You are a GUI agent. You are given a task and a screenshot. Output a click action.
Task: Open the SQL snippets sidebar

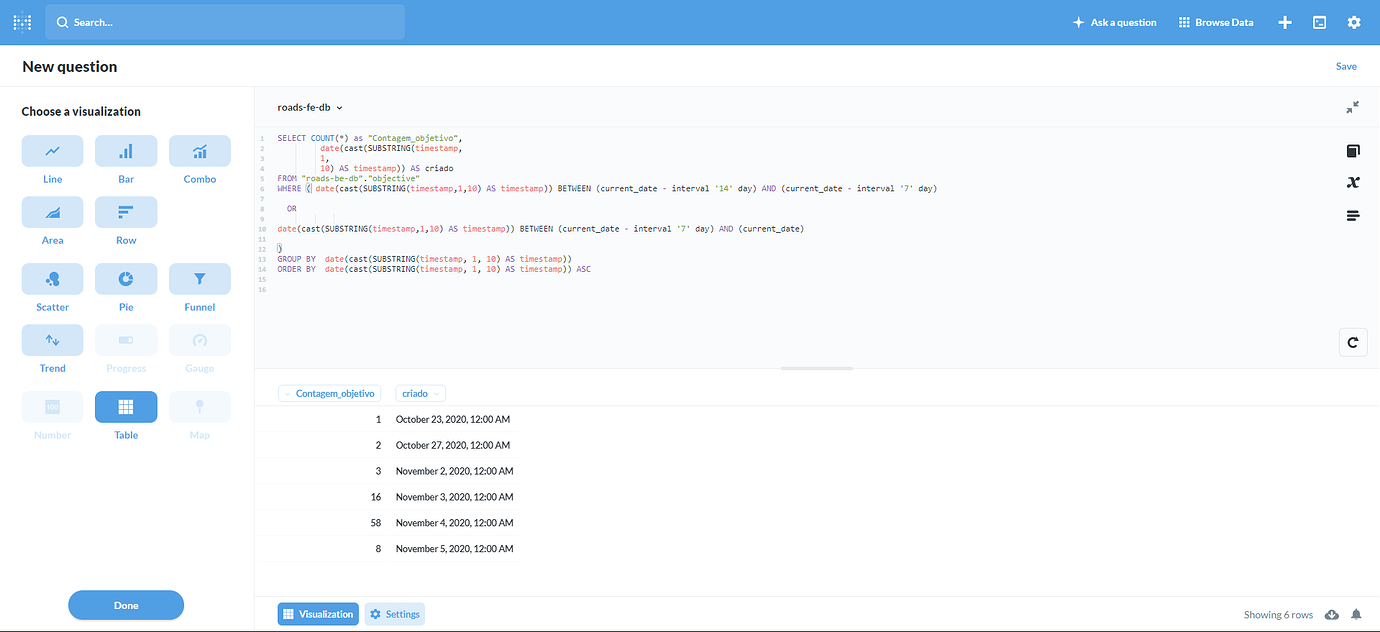1353,214
